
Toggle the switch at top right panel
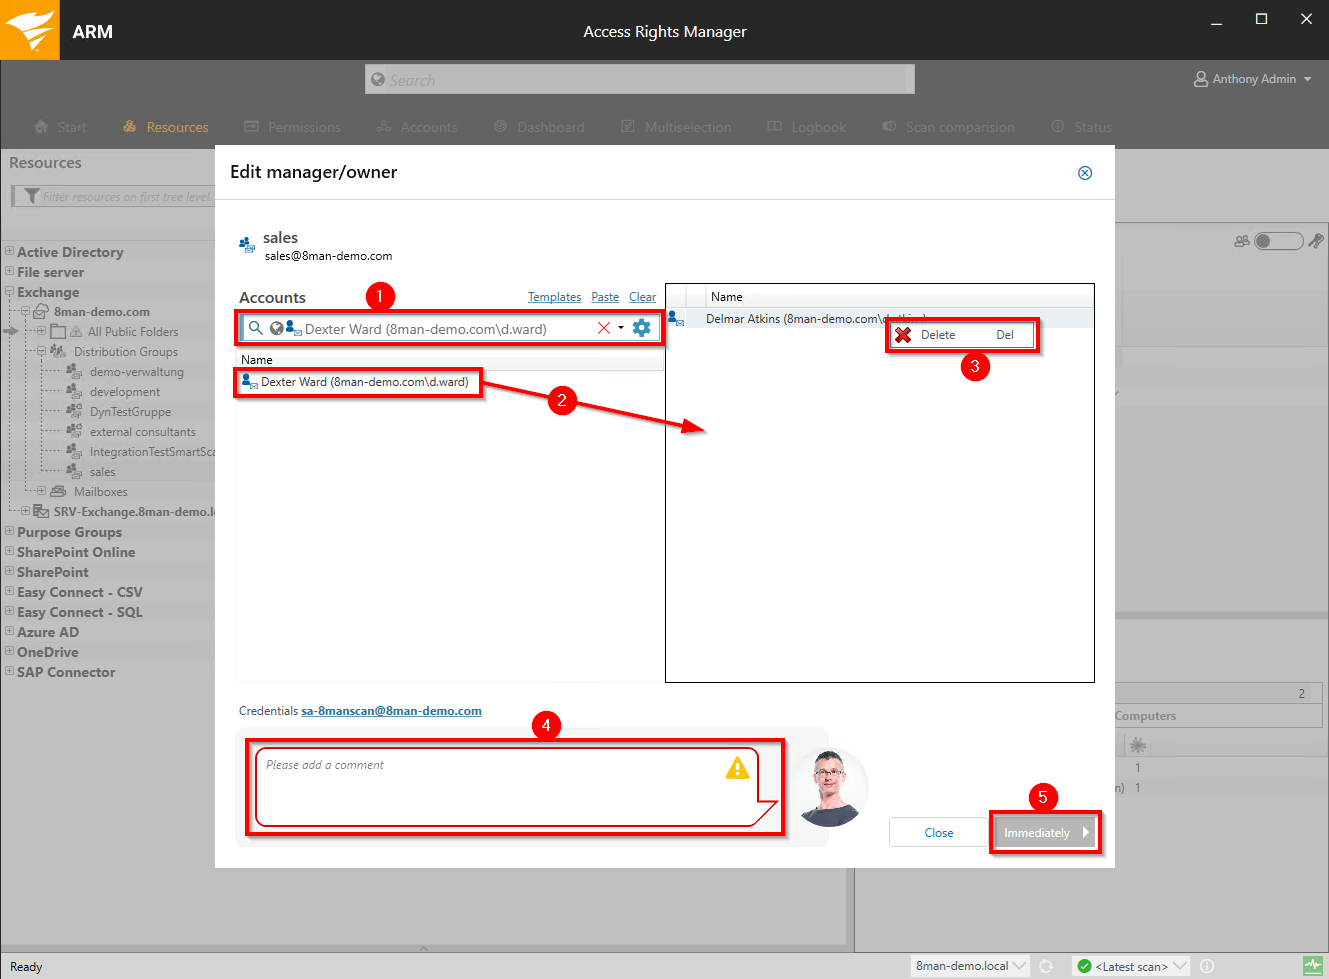coord(1277,241)
